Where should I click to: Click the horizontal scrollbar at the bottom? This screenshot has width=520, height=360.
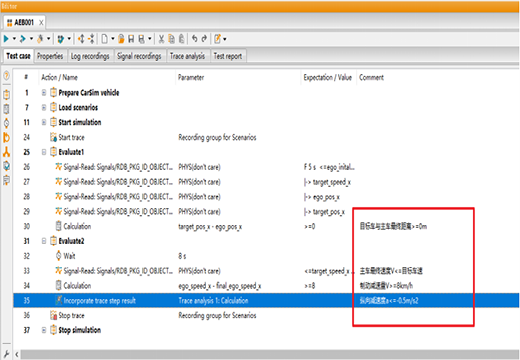click(x=269, y=354)
